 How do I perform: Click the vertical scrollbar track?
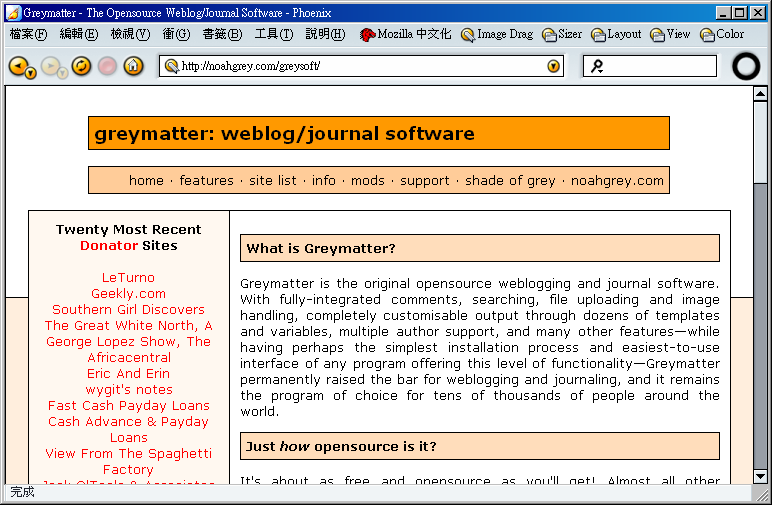click(760, 325)
